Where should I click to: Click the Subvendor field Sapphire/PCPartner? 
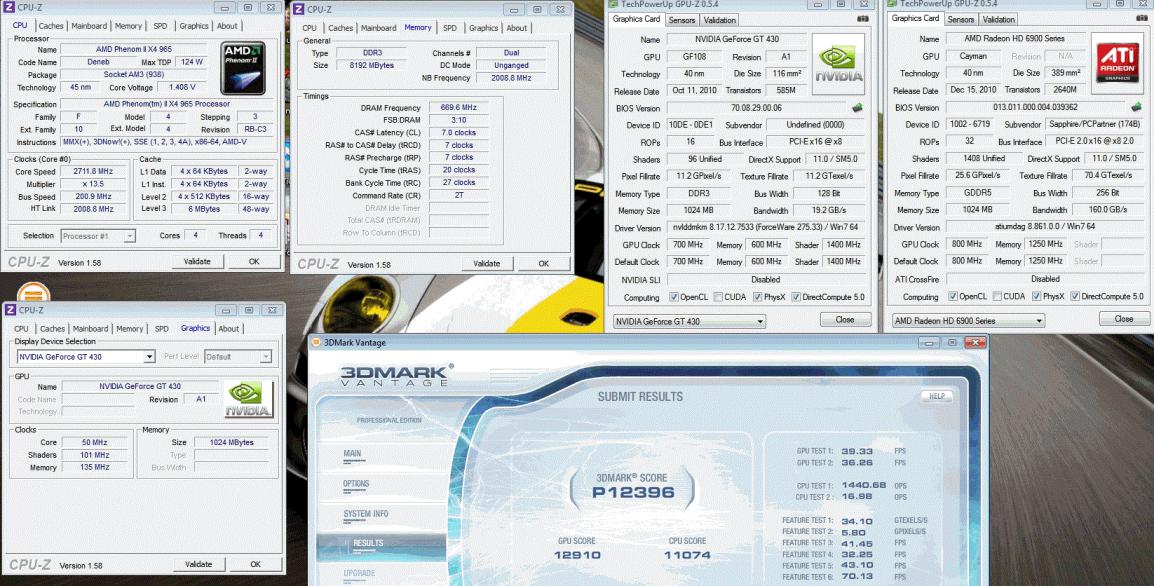coord(1092,124)
